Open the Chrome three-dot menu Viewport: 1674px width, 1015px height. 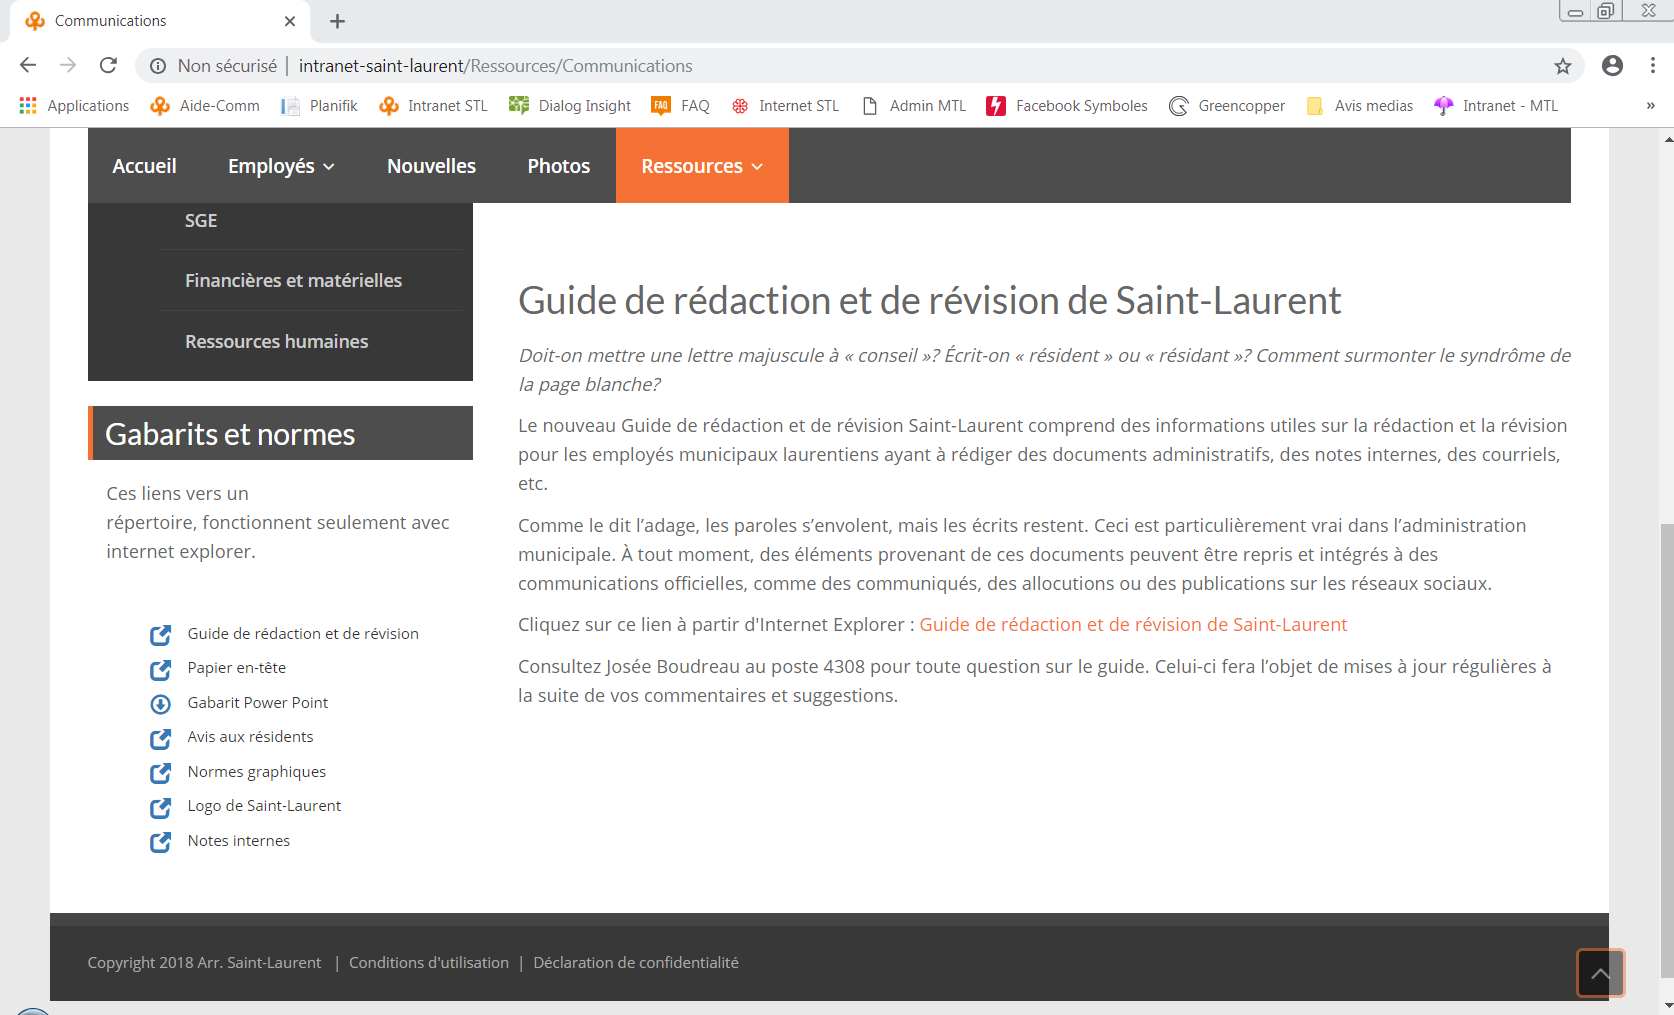[x=1652, y=66]
